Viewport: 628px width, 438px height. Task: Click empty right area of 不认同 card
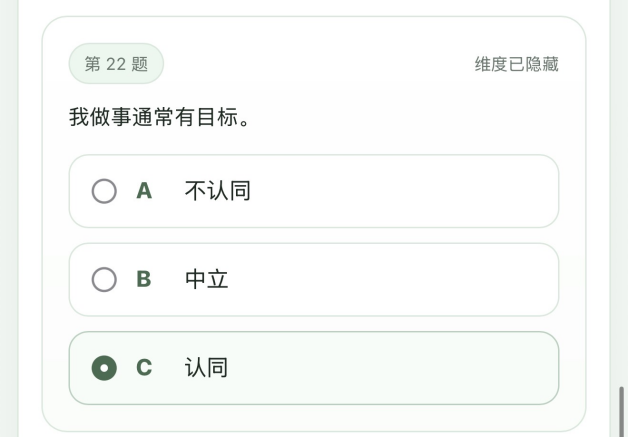(x=450, y=191)
